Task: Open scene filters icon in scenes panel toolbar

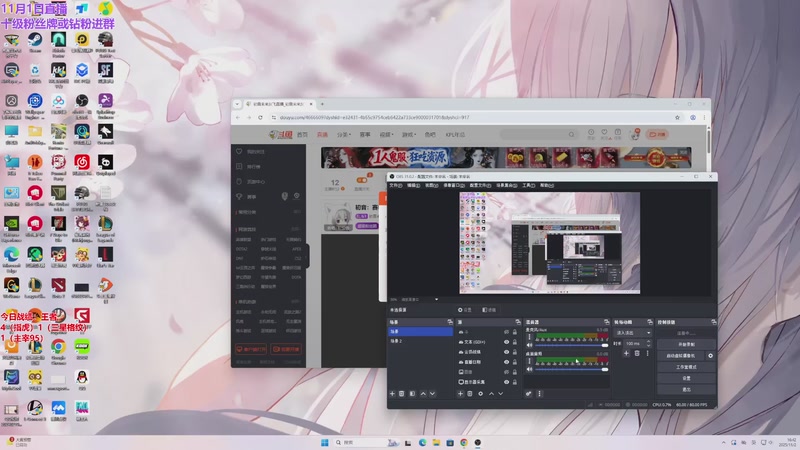Action: [412, 394]
